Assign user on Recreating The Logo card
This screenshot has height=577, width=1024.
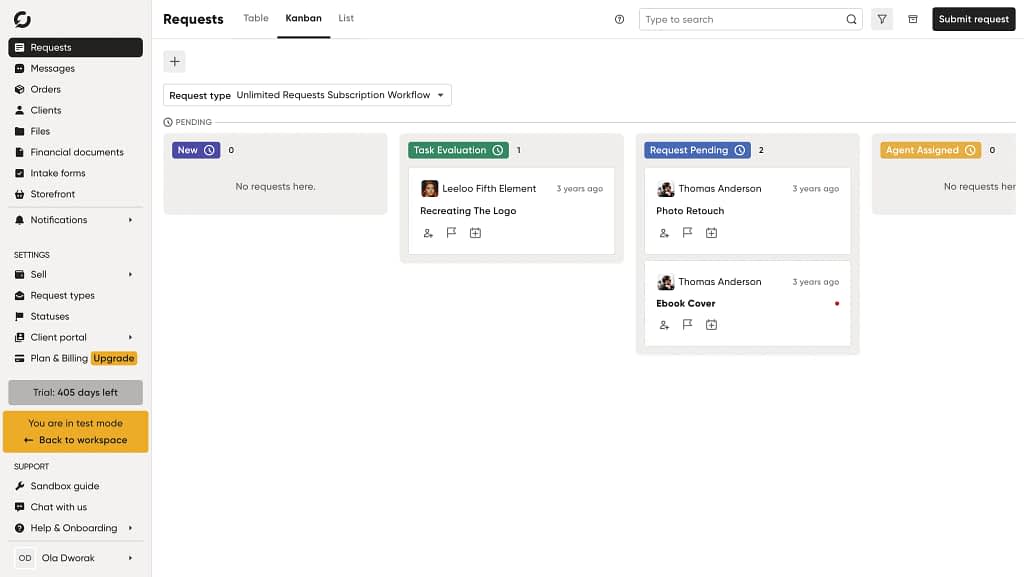click(x=428, y=233)
